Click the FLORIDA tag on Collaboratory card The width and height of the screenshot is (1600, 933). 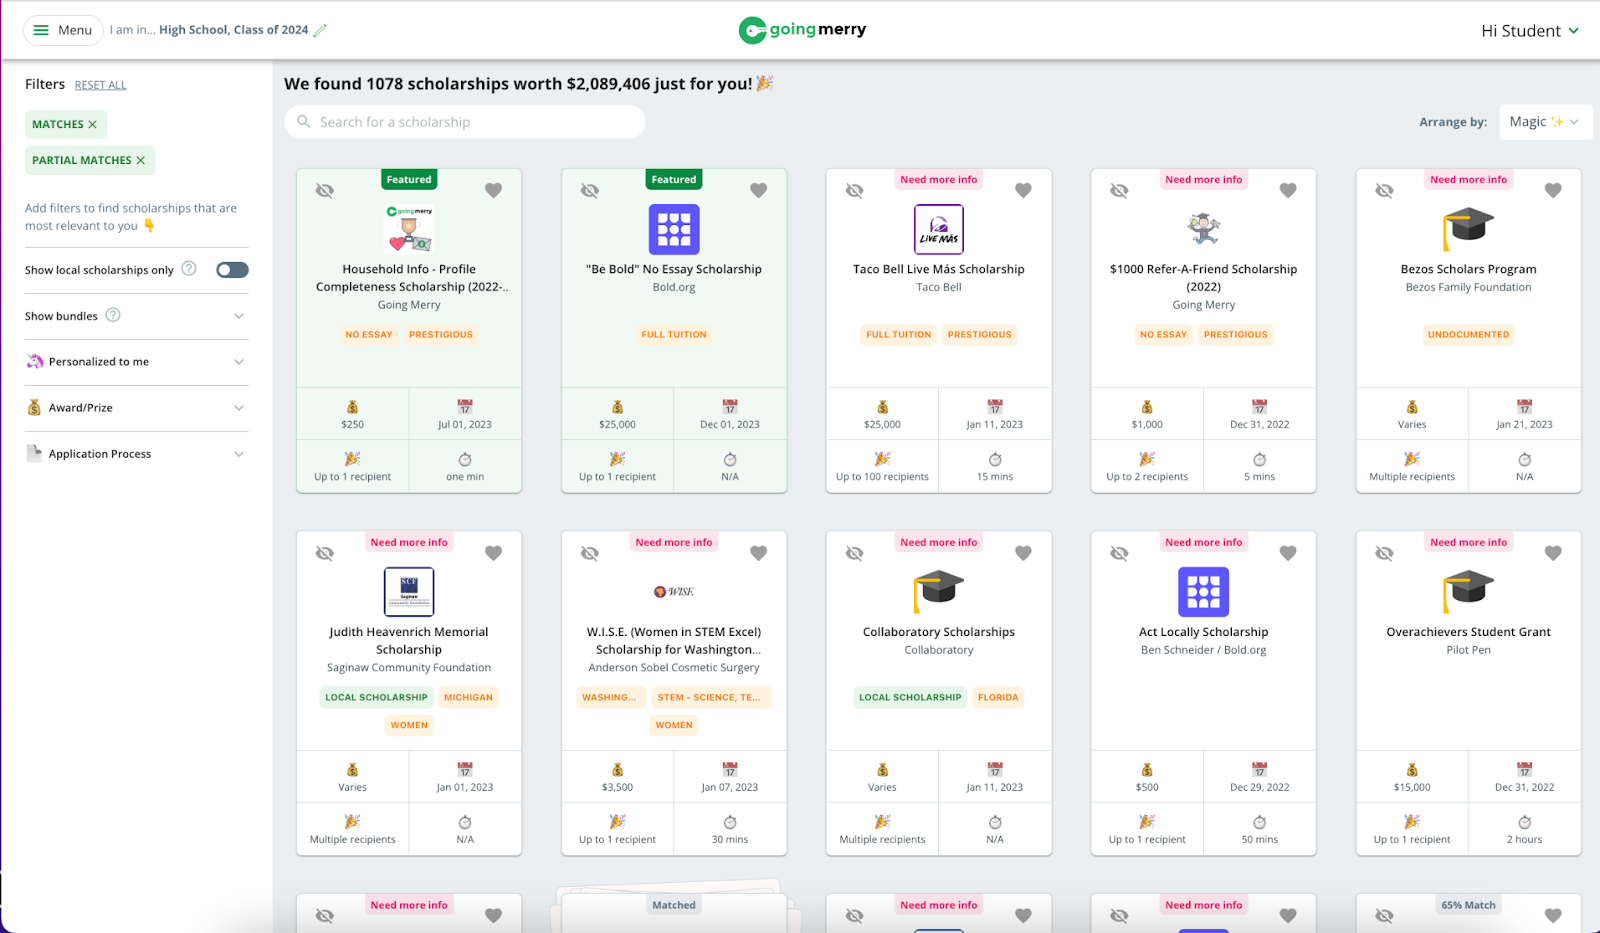coord(998,698)
